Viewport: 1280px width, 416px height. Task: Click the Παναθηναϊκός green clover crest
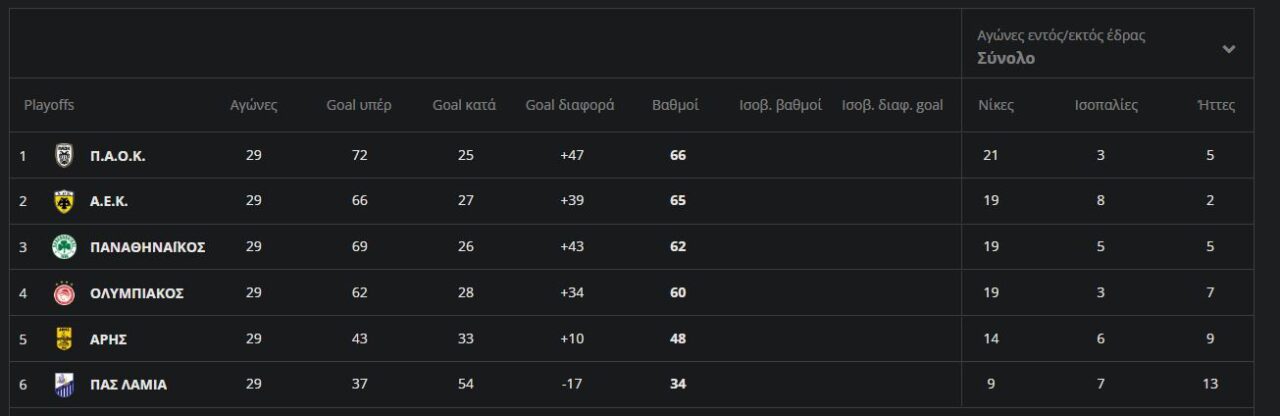64,247
